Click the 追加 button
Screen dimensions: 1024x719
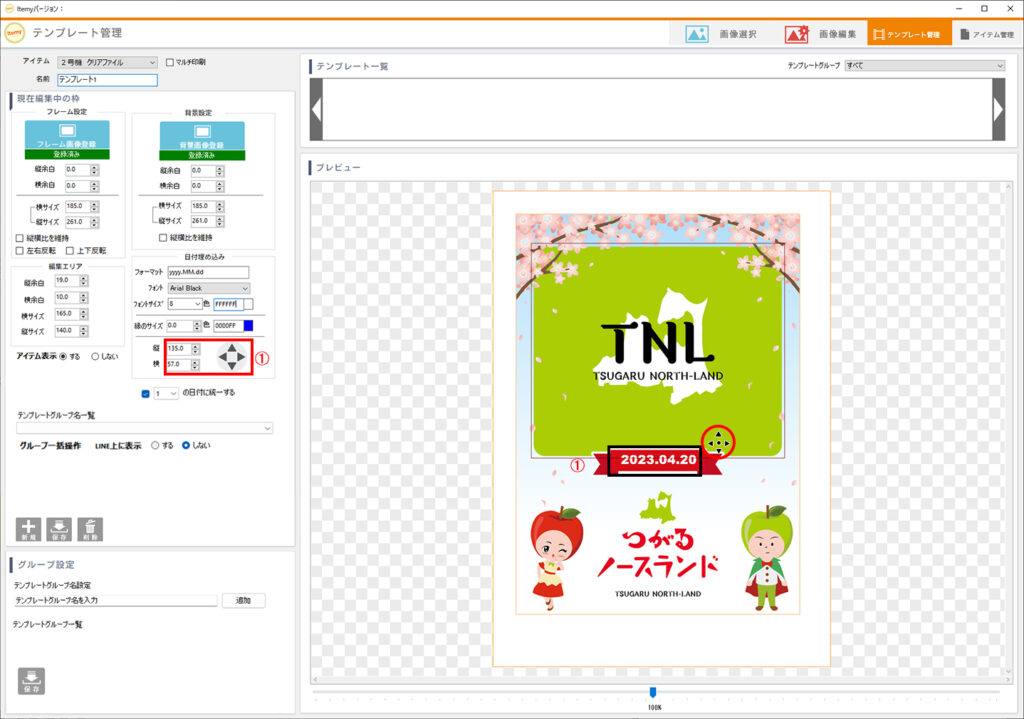[x=243, y=601]
